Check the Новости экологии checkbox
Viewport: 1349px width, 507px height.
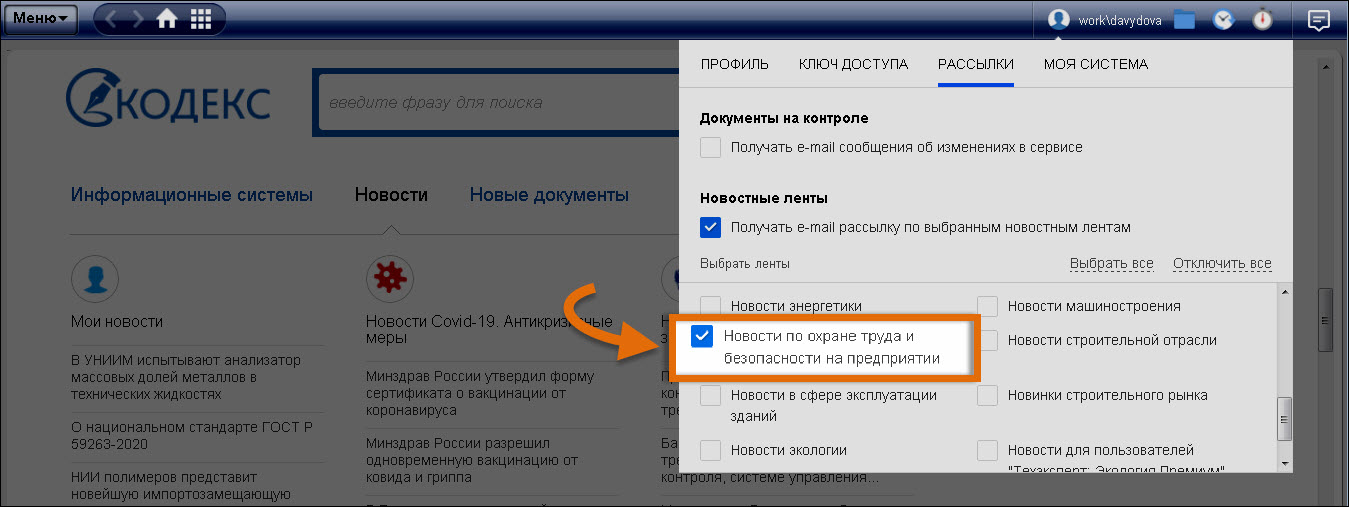711,450
